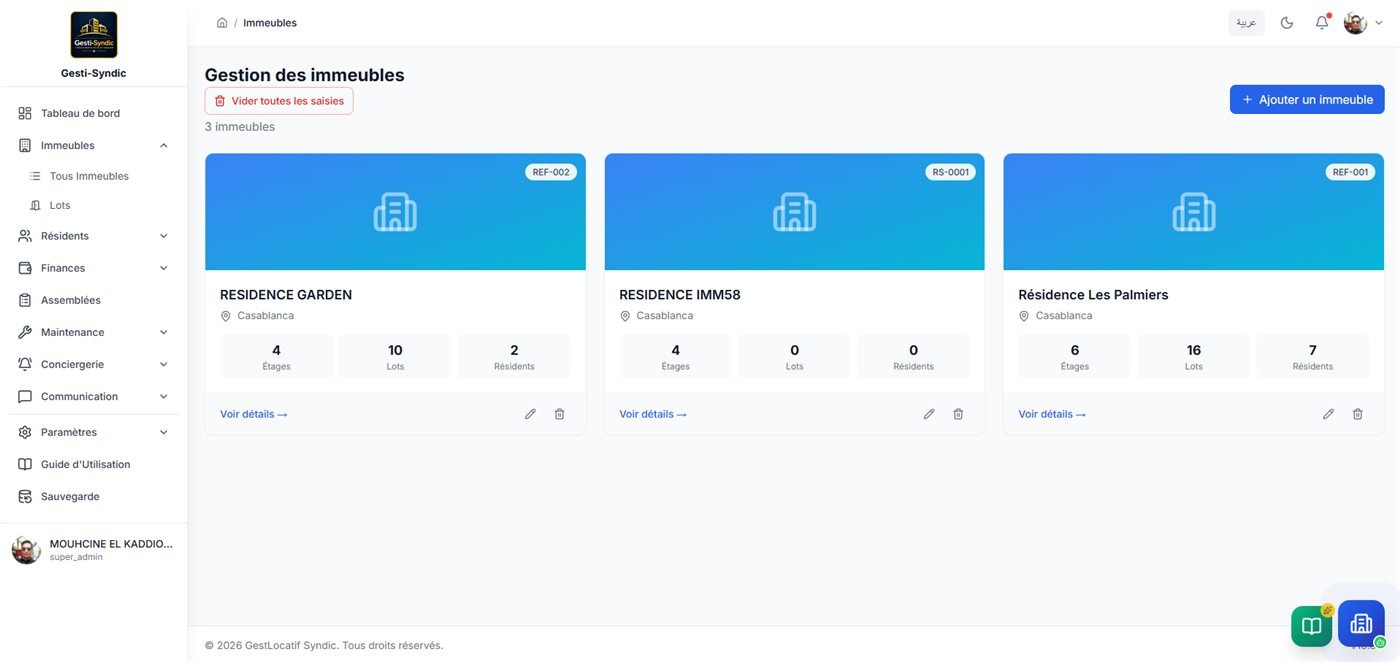Viewport: 1400px width, 662px height.
Task: Click the REF-001 badge
Action: pyautogui.click(x=1350, y=172)
